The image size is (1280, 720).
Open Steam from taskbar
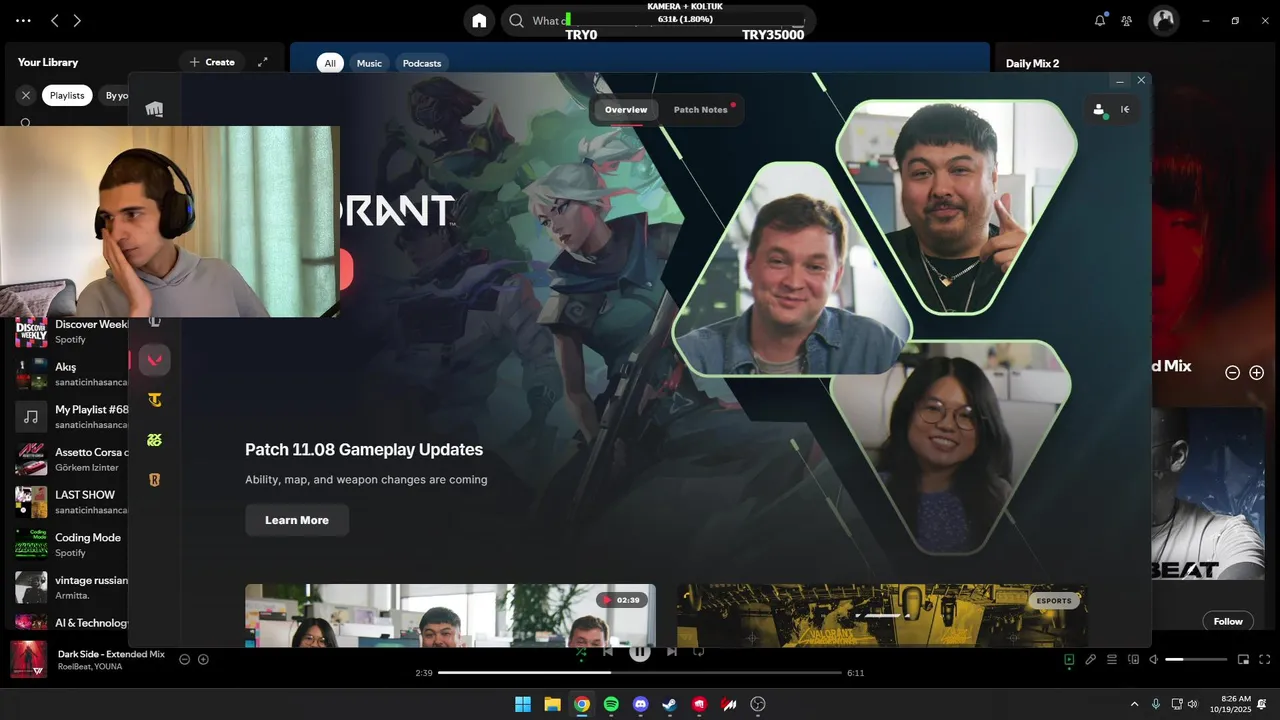[x=670, y=704]
